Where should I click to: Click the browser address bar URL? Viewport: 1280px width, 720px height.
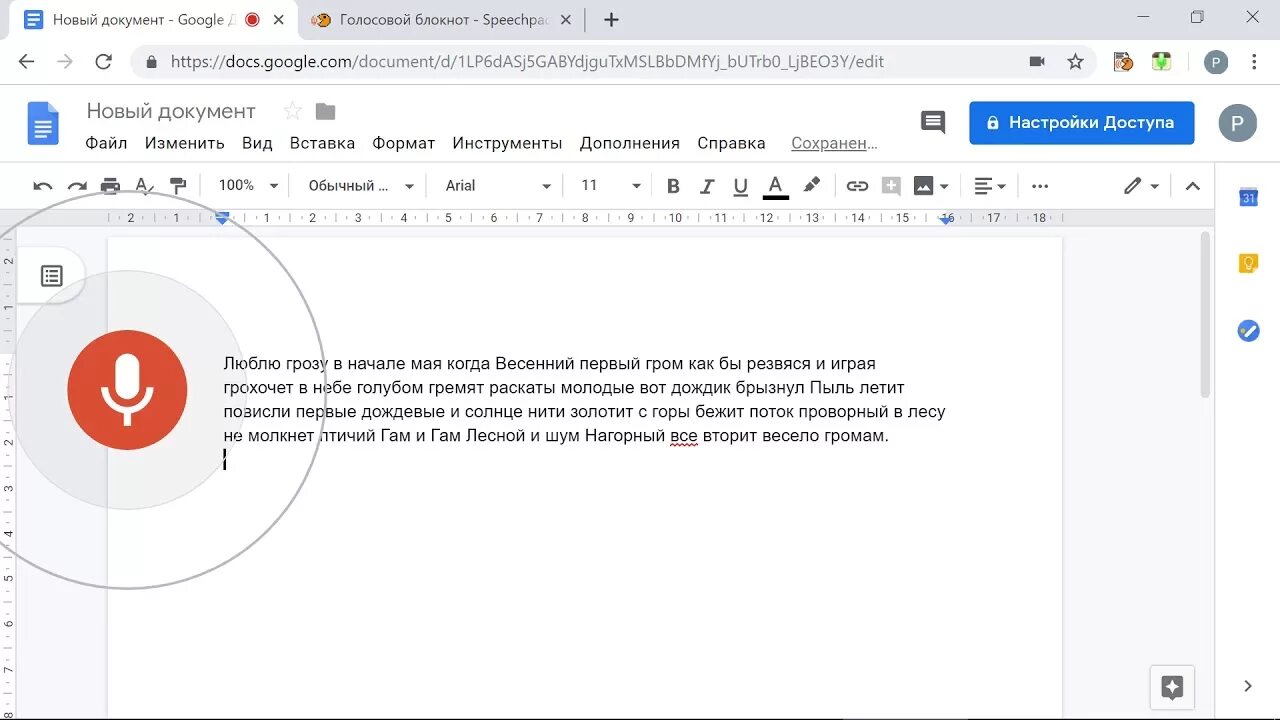527,62
